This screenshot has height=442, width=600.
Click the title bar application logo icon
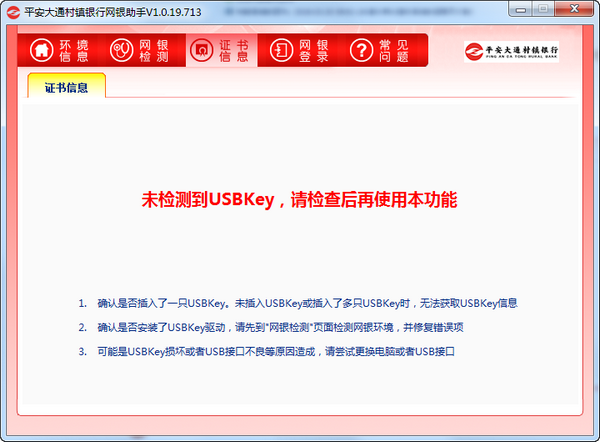pyautogui.click(x=13, y=12)
